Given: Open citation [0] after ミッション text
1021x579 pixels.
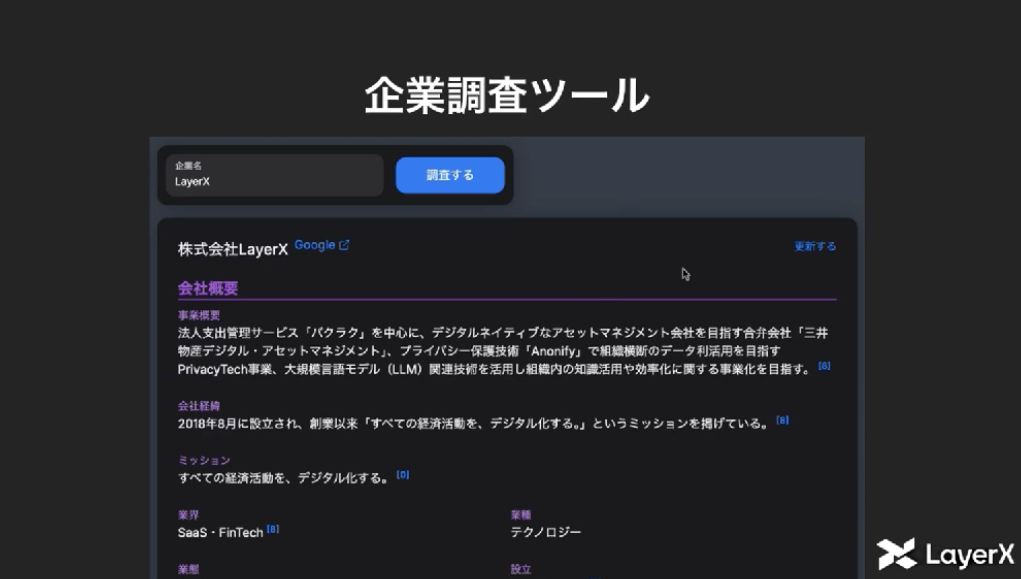Looking at the screenshot, I should (x=402, y=475).
